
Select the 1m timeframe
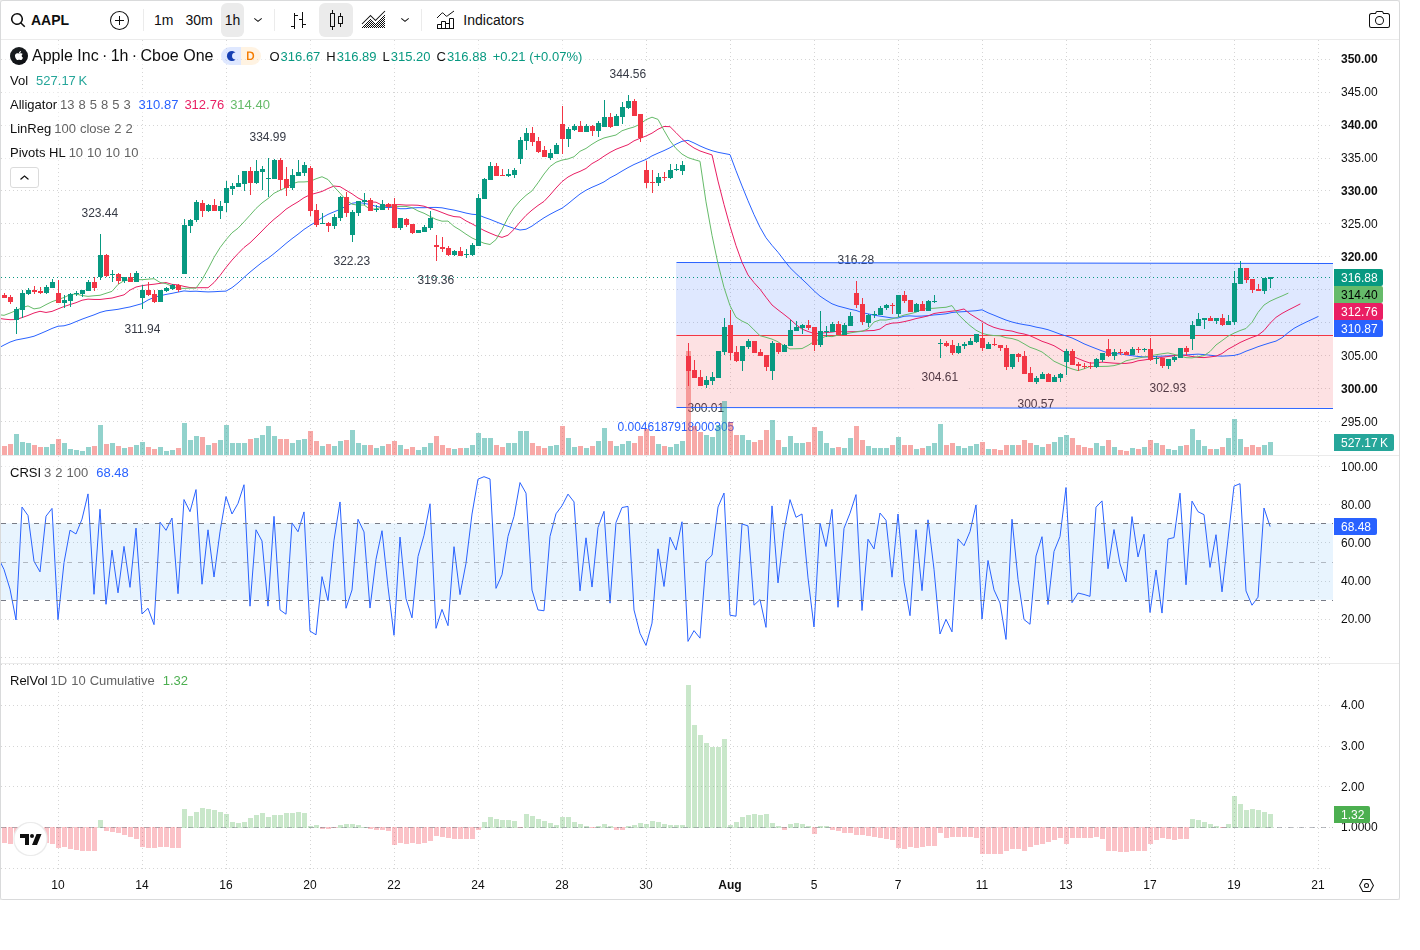click(164, 20)
